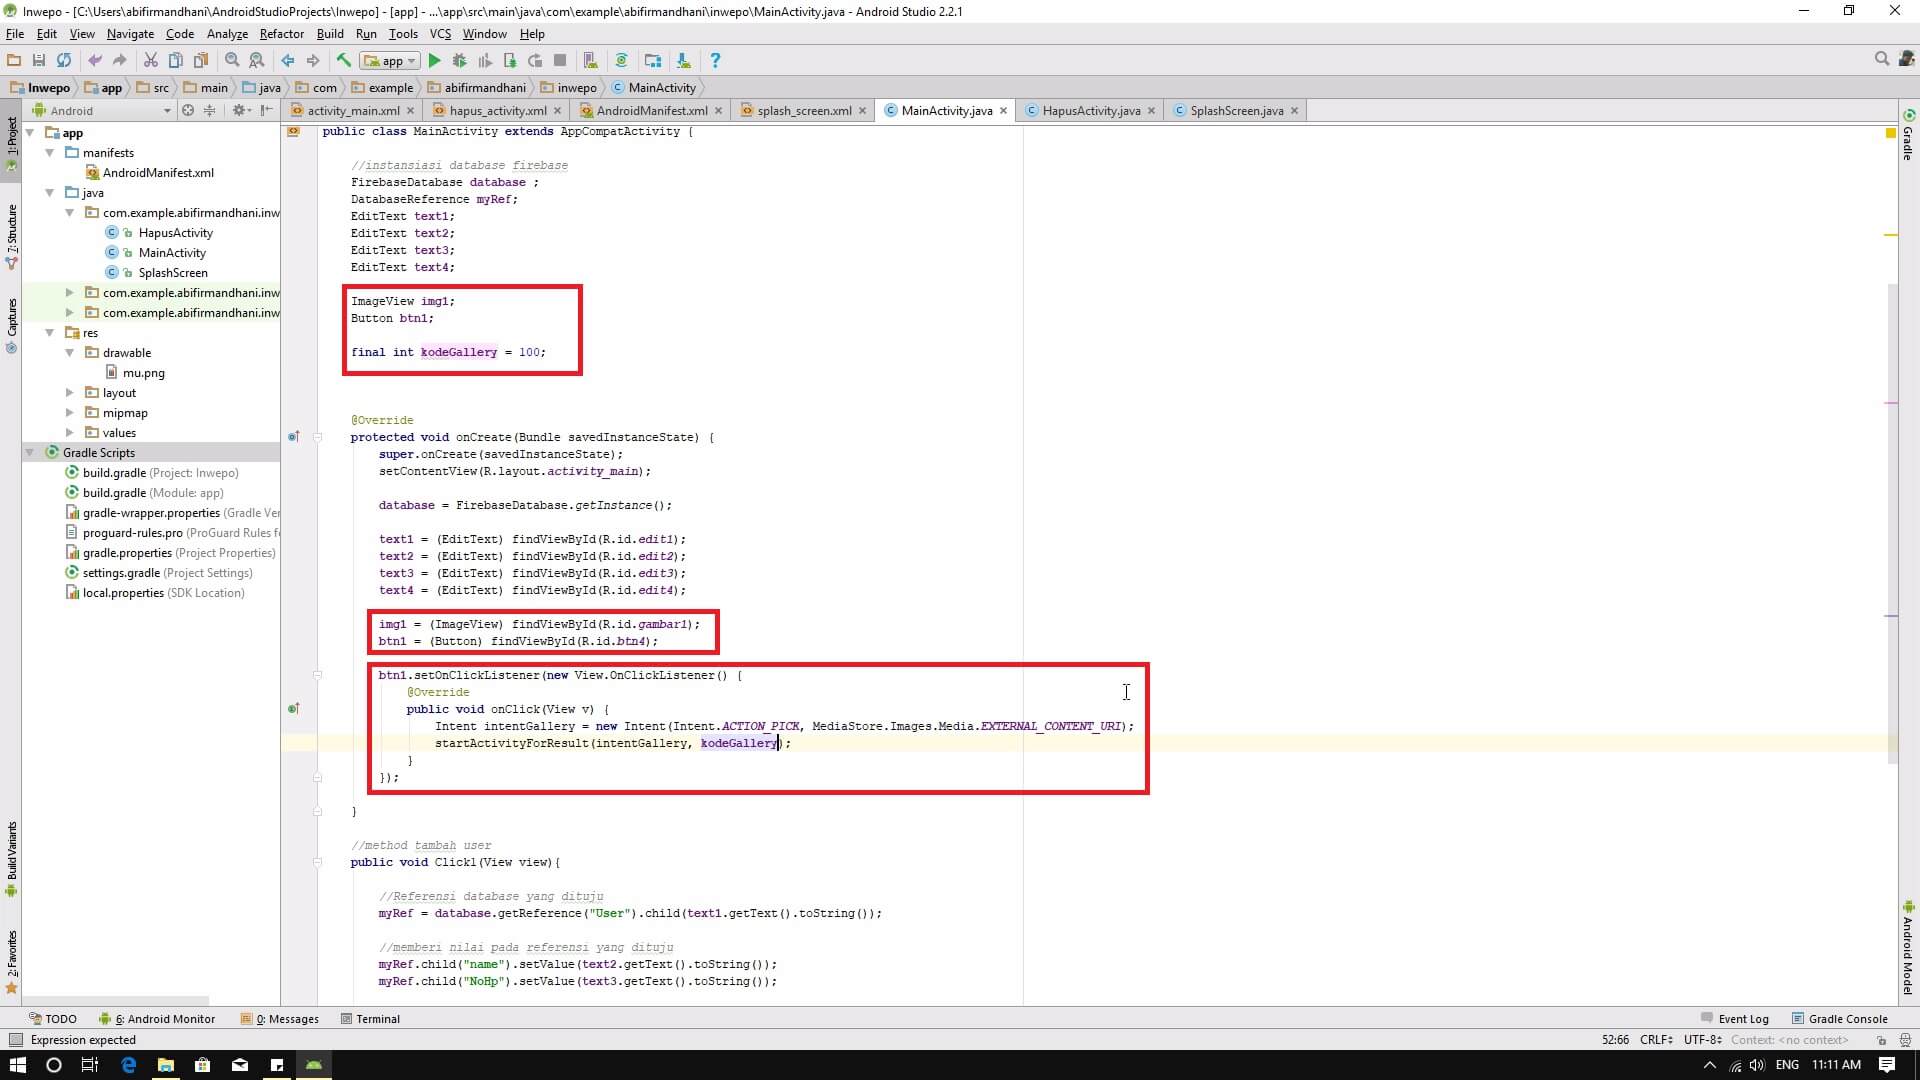
Task: Click the Save All floppy icon
Action: point(39,61)
